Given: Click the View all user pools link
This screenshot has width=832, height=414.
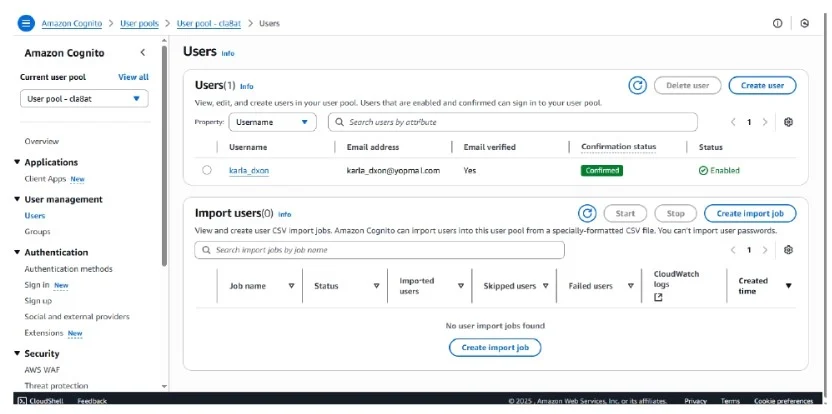Looking at the screenshot, I should tap(133, 77).
